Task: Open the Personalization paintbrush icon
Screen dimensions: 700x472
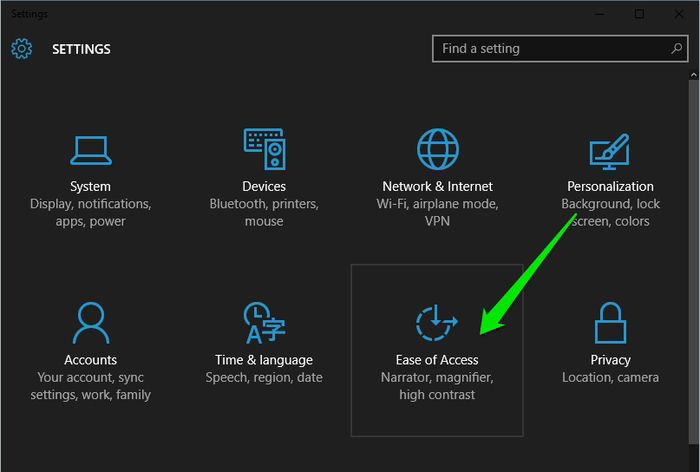Action: [610, 151]
